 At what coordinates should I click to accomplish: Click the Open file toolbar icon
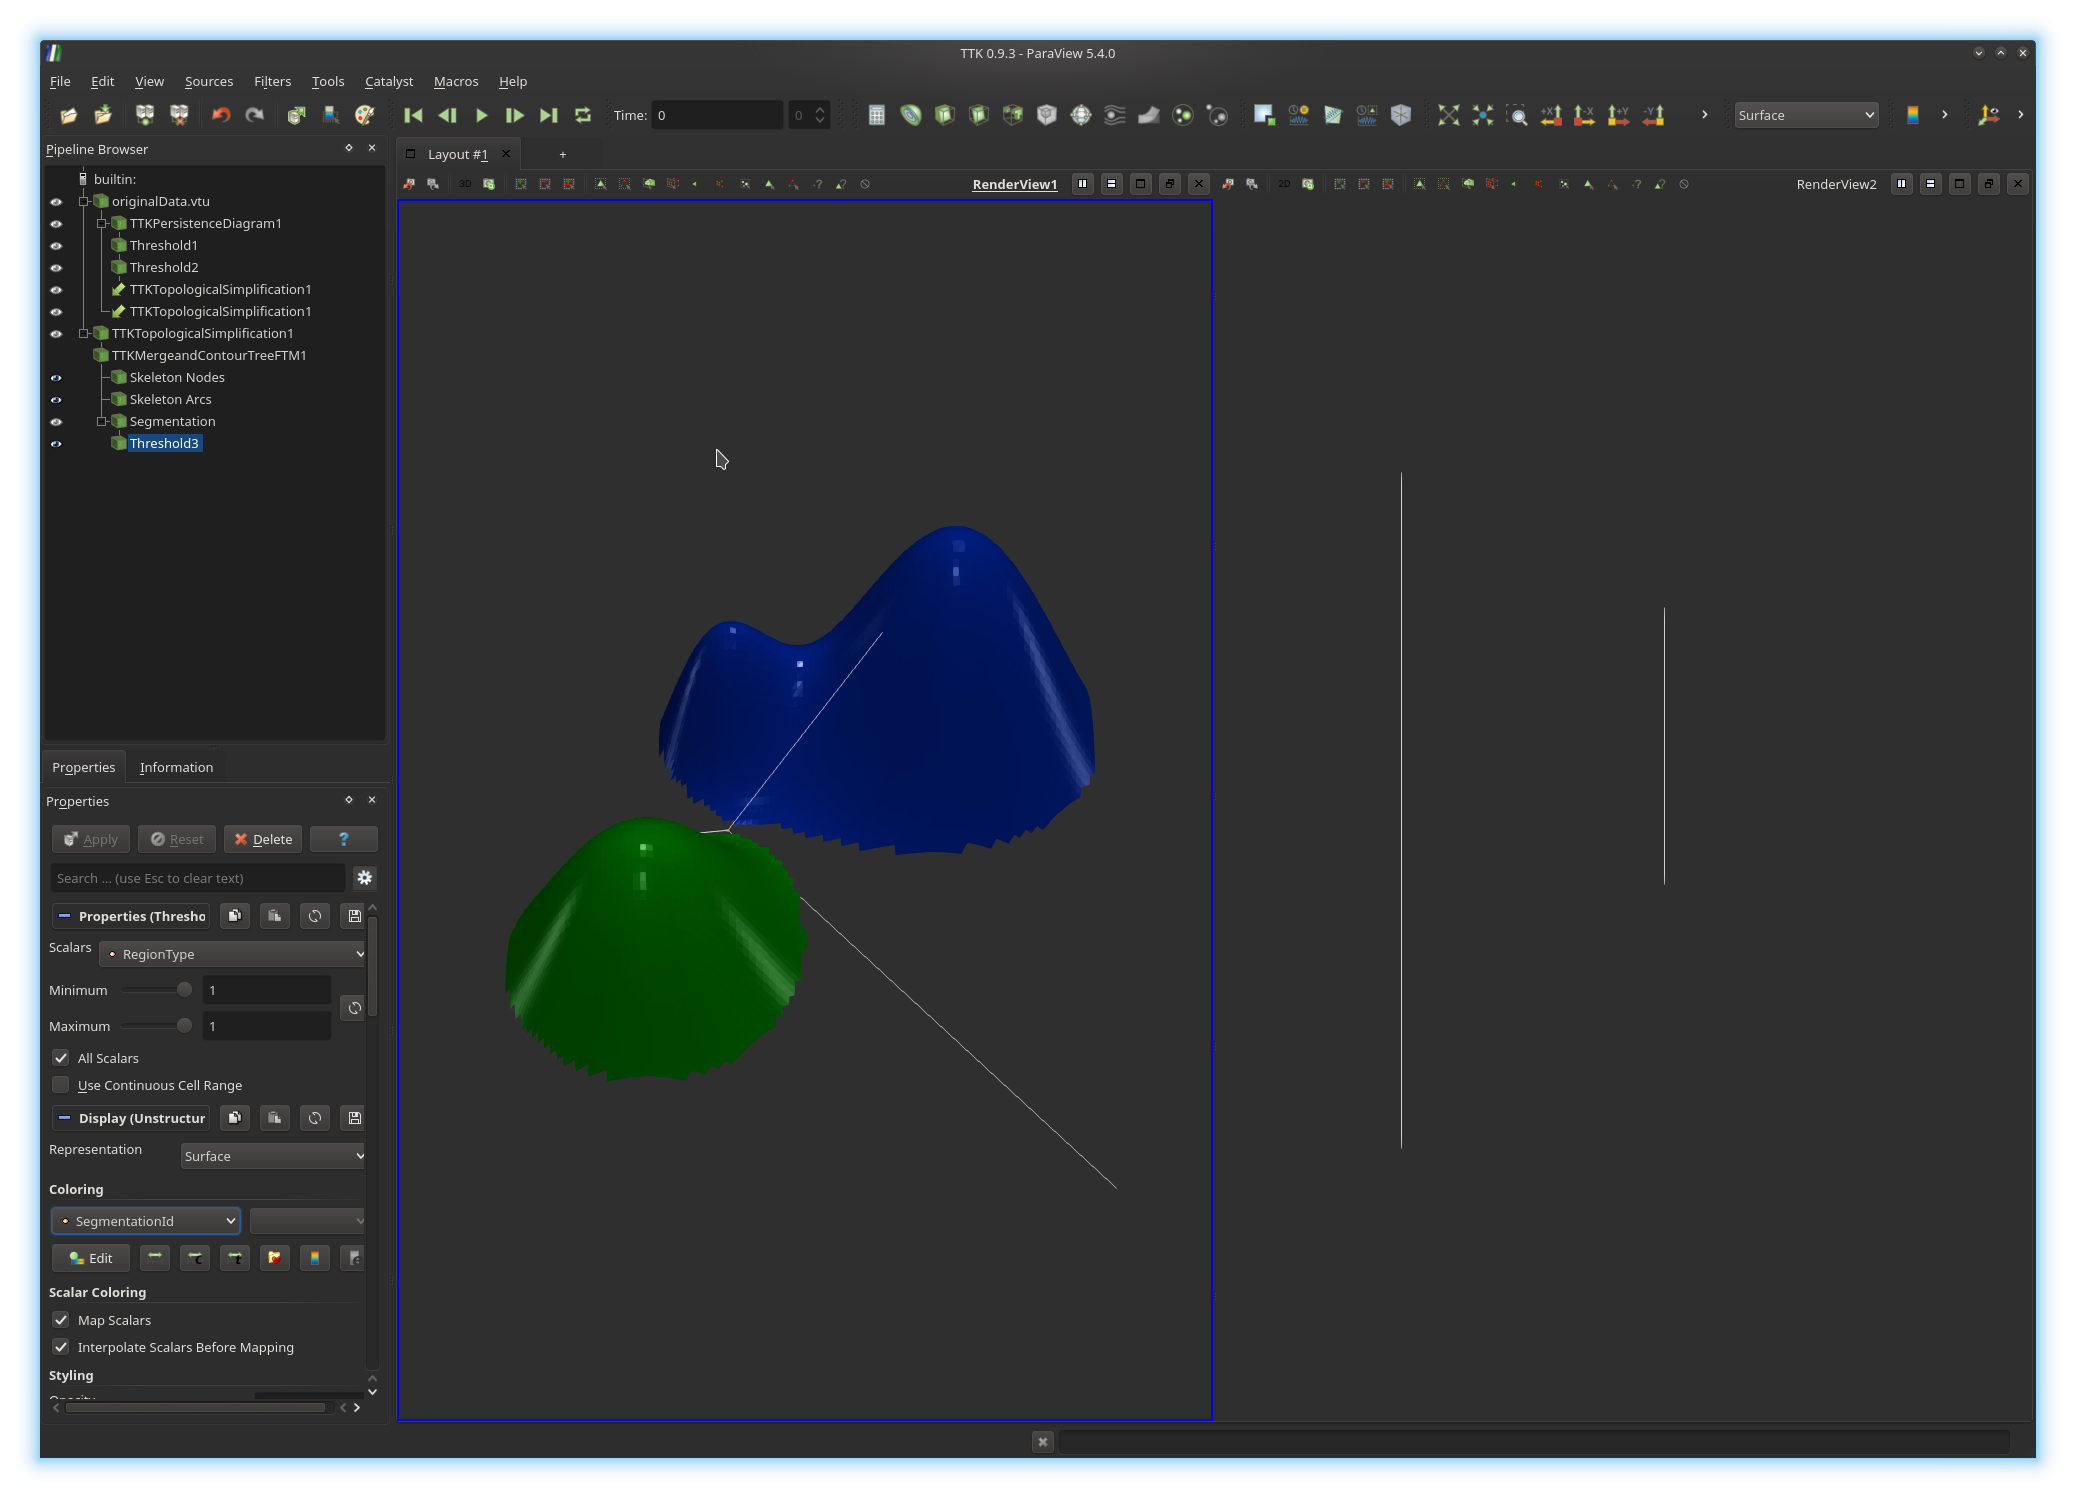[68, 115]
